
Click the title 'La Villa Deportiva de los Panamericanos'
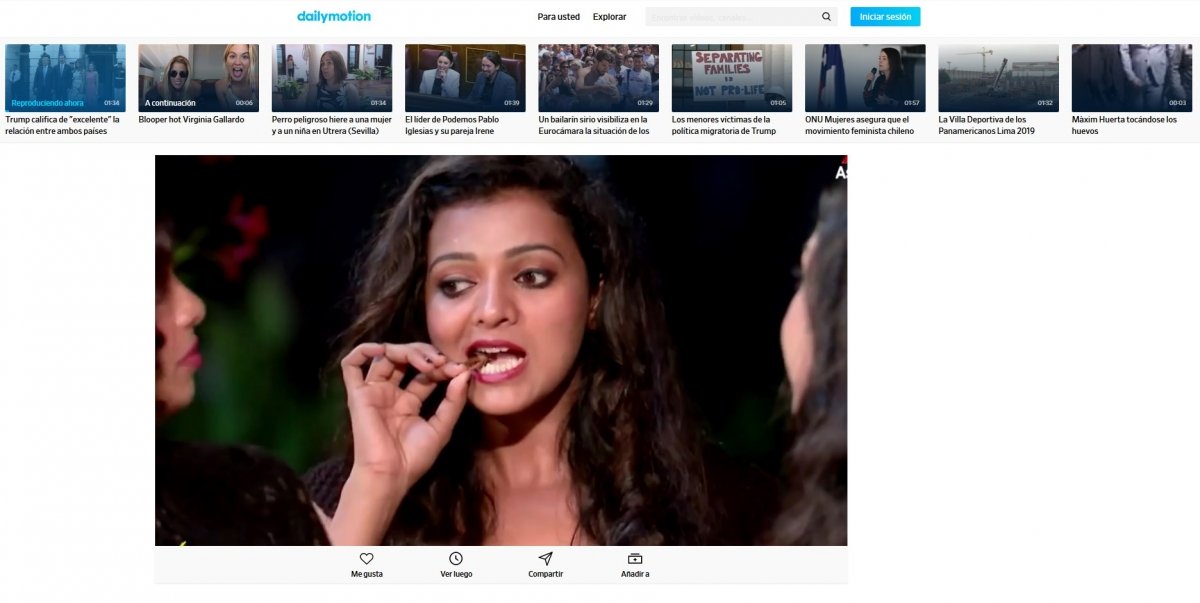coord(986,125)
